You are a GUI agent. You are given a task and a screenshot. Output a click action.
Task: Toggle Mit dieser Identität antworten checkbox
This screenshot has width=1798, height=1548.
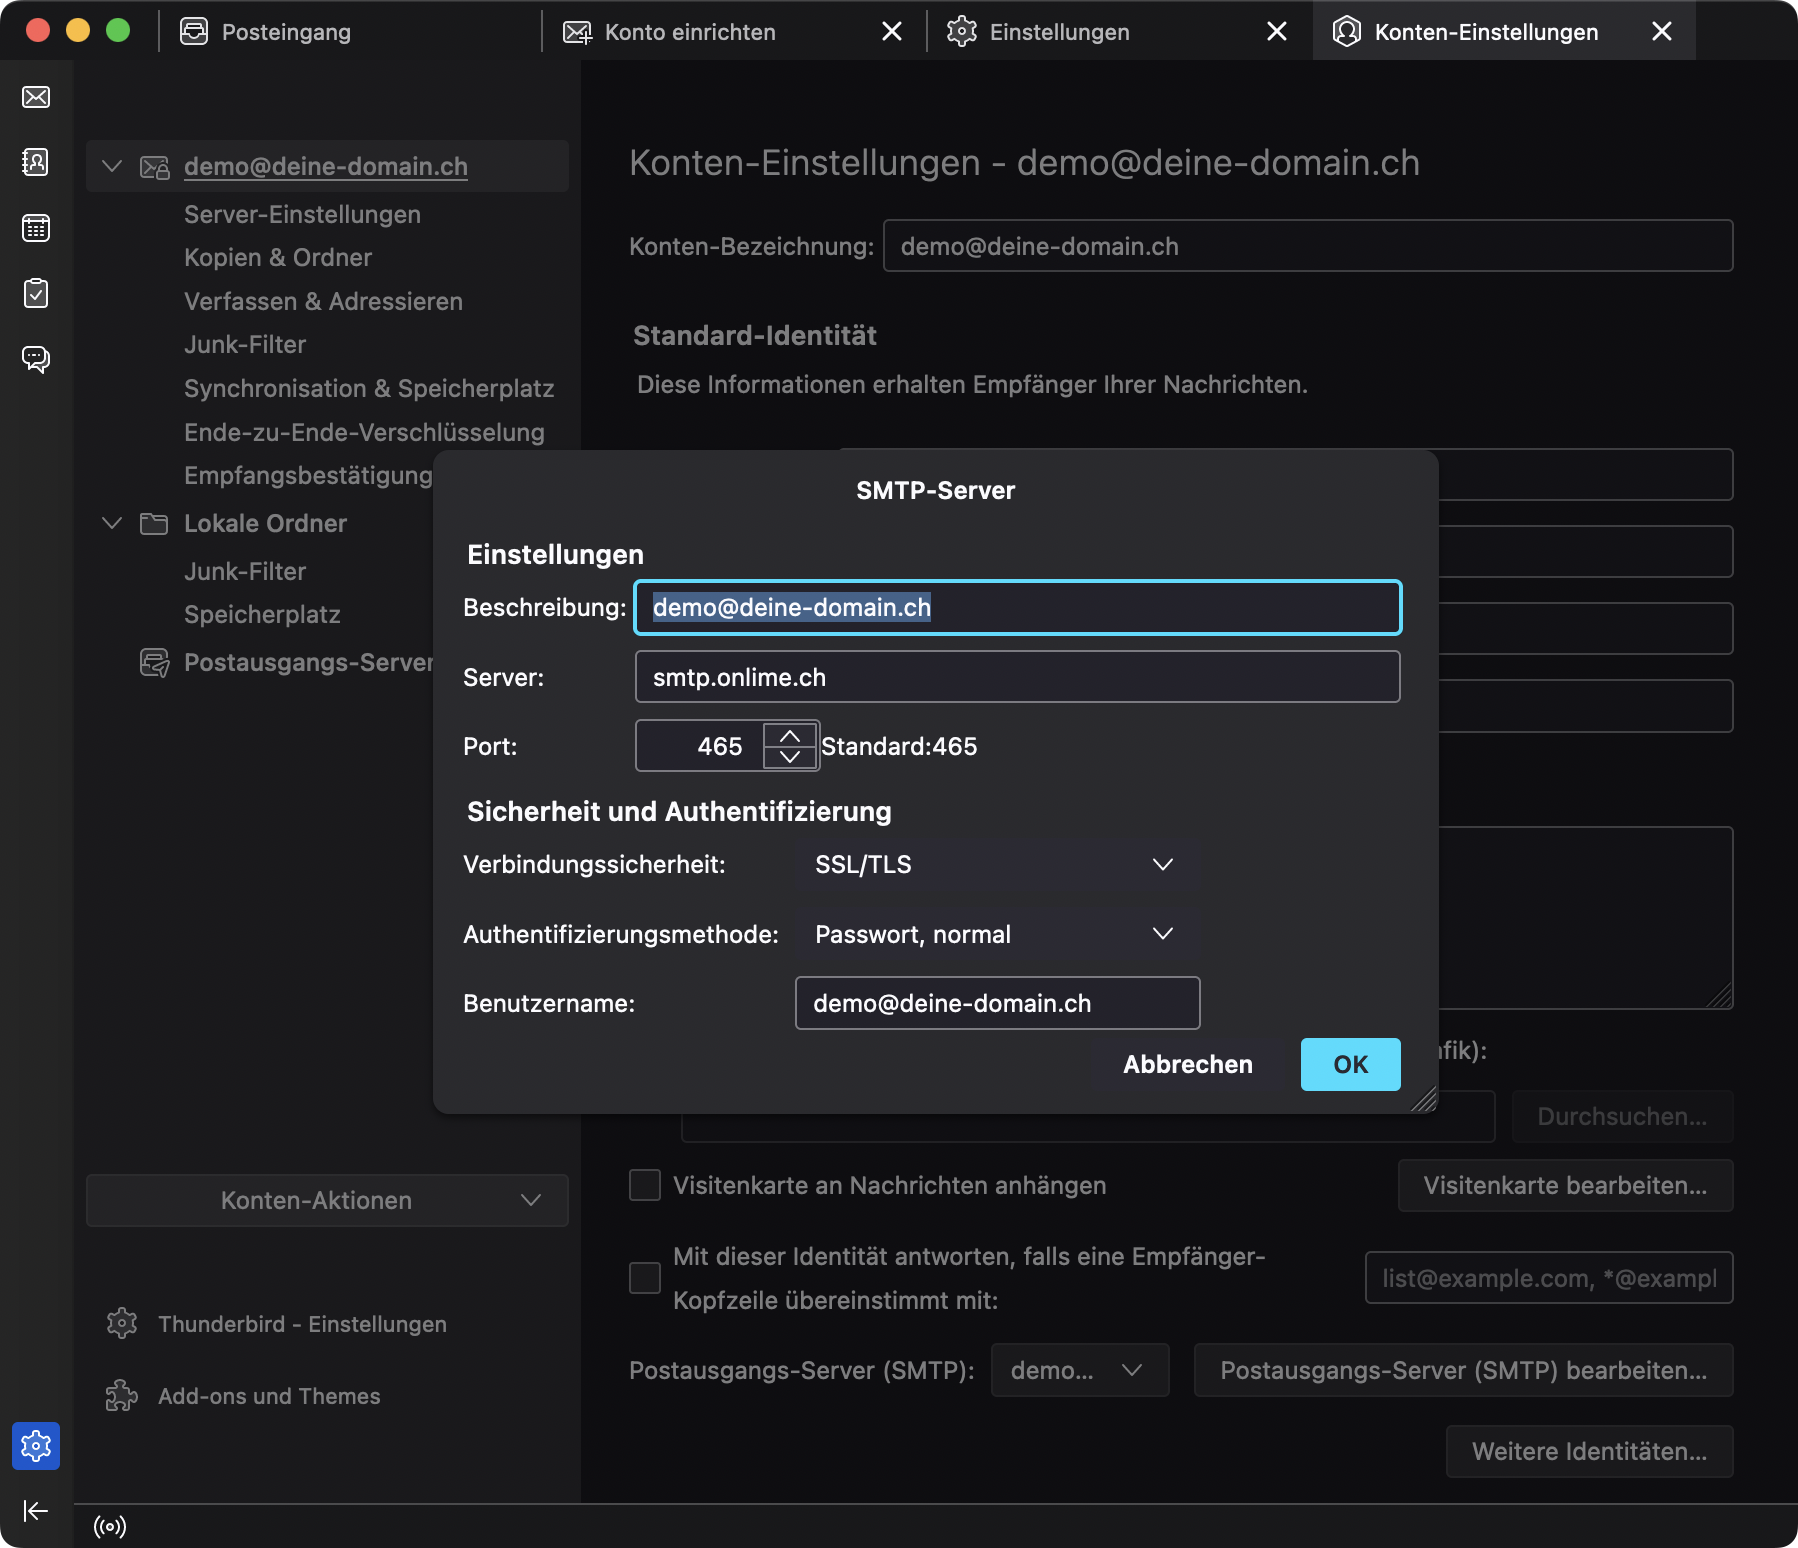645,1278
